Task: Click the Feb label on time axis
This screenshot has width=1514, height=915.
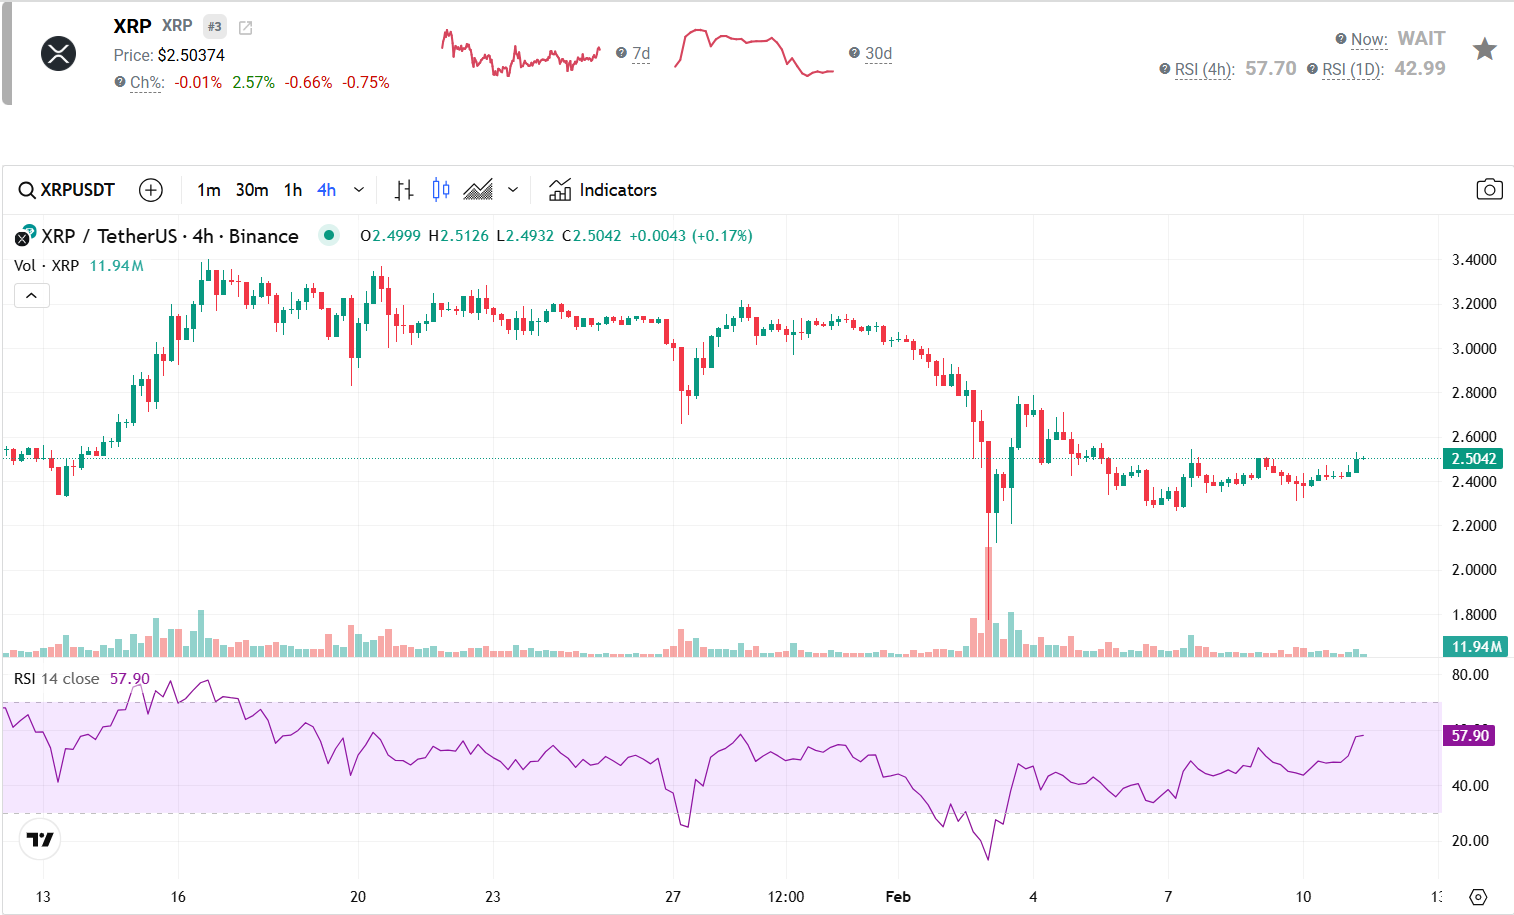Action: pos(898,897)
